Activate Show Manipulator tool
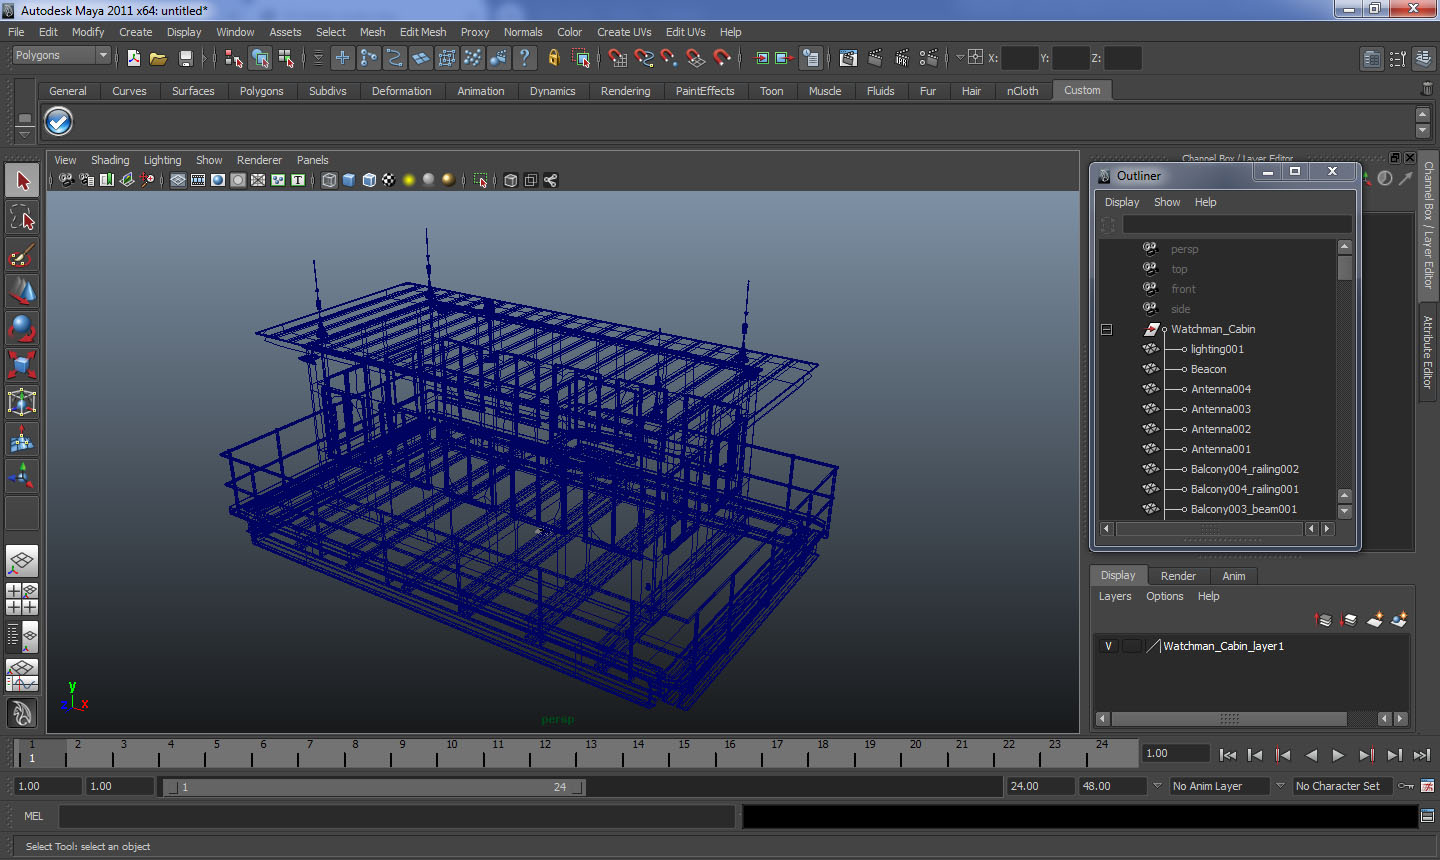1440x860 pixels. pos(22,476)
